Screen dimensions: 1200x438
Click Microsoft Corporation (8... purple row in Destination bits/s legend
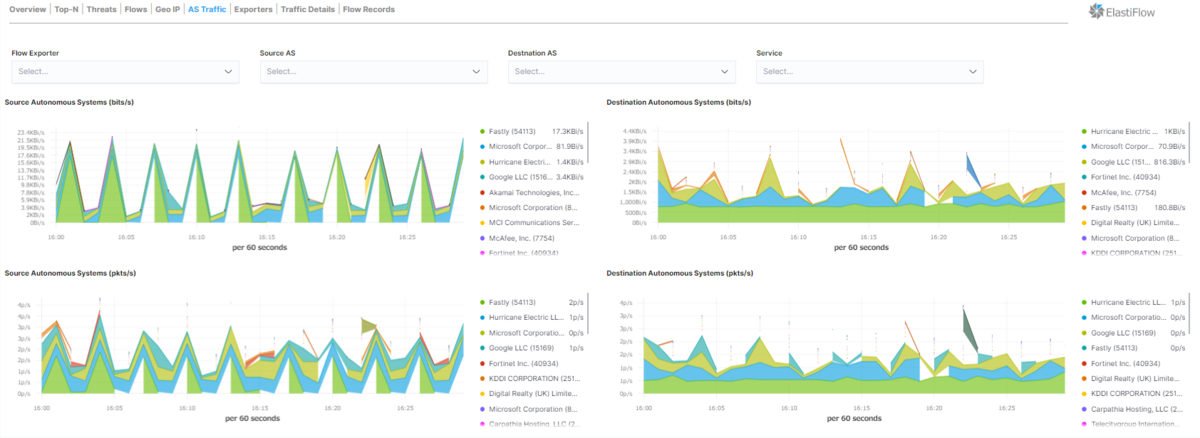pyautogui.click(x=1133, y=238)
